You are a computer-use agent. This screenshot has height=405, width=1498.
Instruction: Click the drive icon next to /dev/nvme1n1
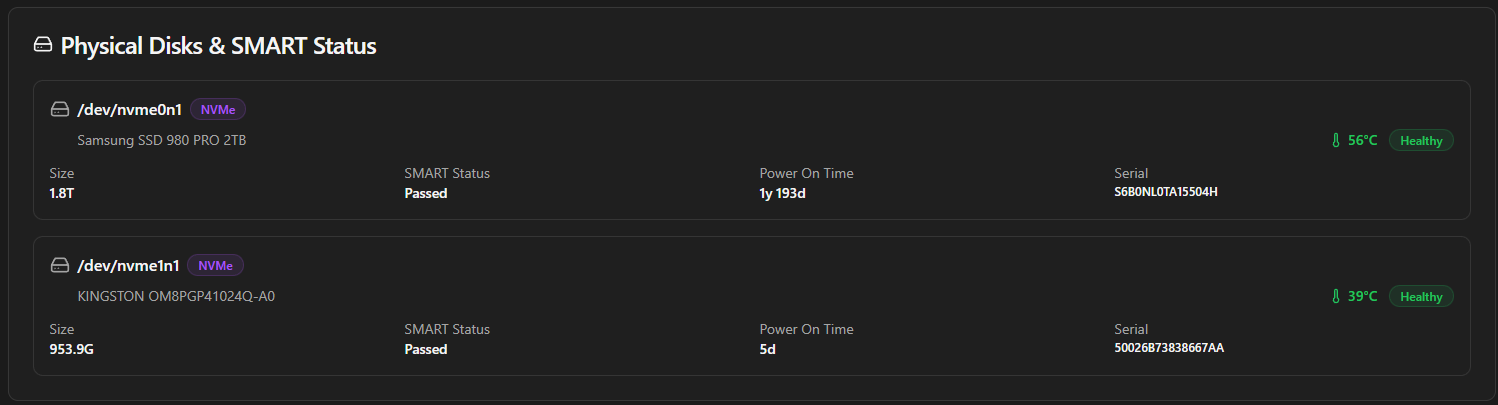pyautogui.click(x=60, y=265)
